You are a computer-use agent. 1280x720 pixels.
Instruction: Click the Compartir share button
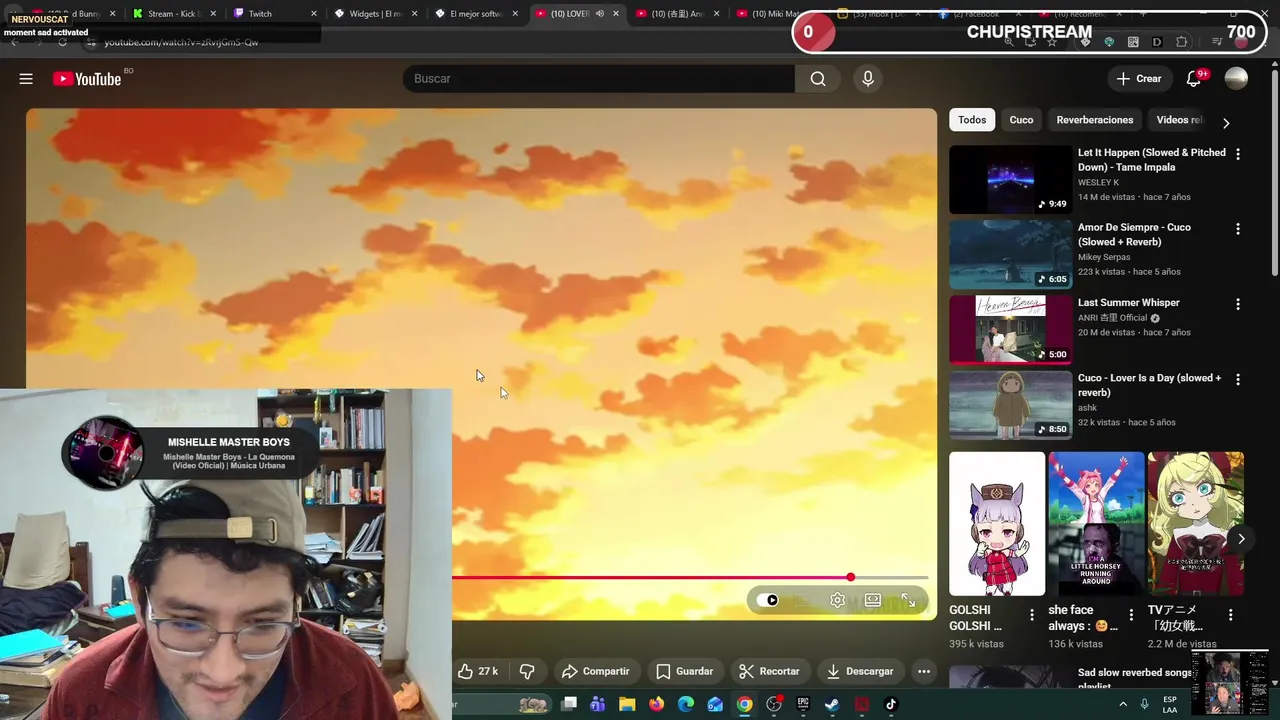(596, 671)
